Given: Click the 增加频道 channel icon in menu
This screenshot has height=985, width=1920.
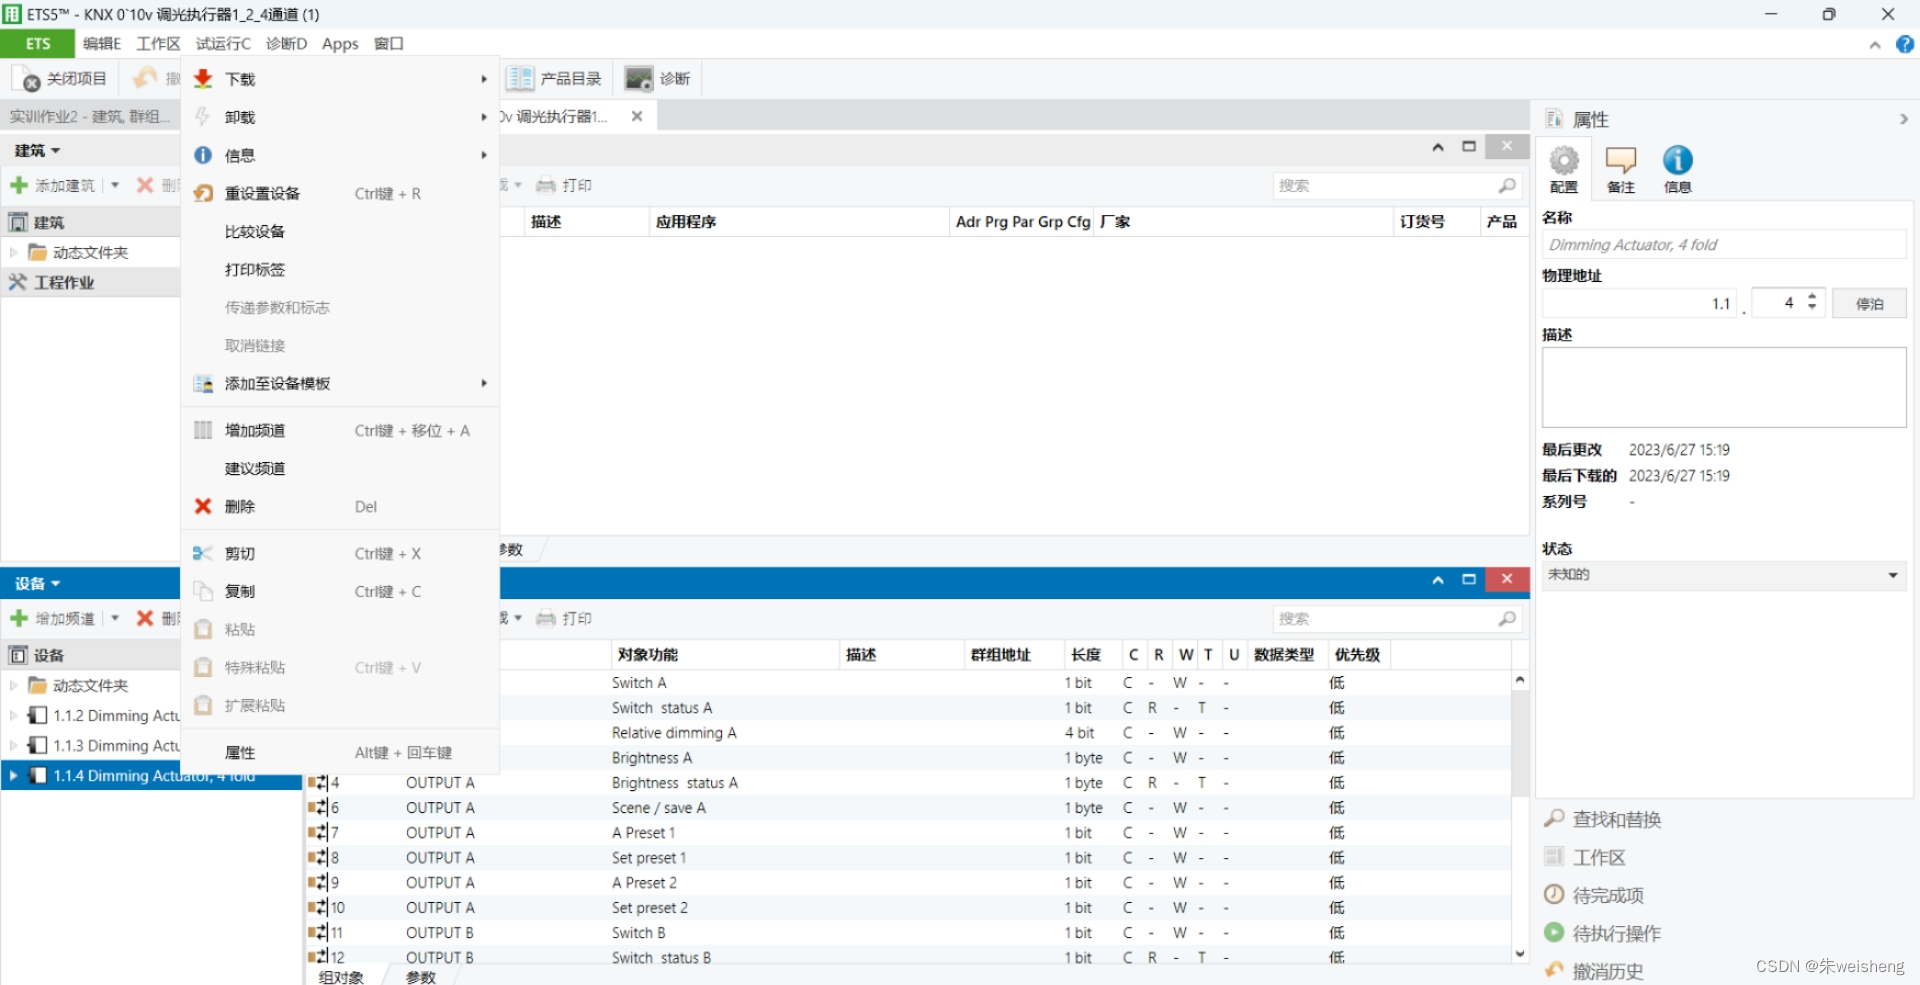Looking at the screenshot, I should pyautogui.click(x=203, y=430).
